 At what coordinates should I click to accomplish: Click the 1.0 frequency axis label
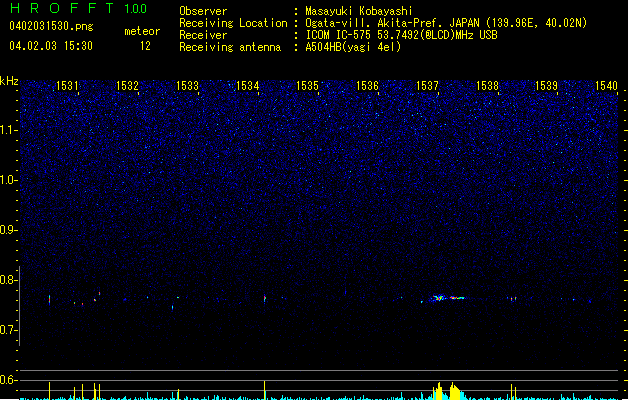pyautogui.click(x=9, y=180)
